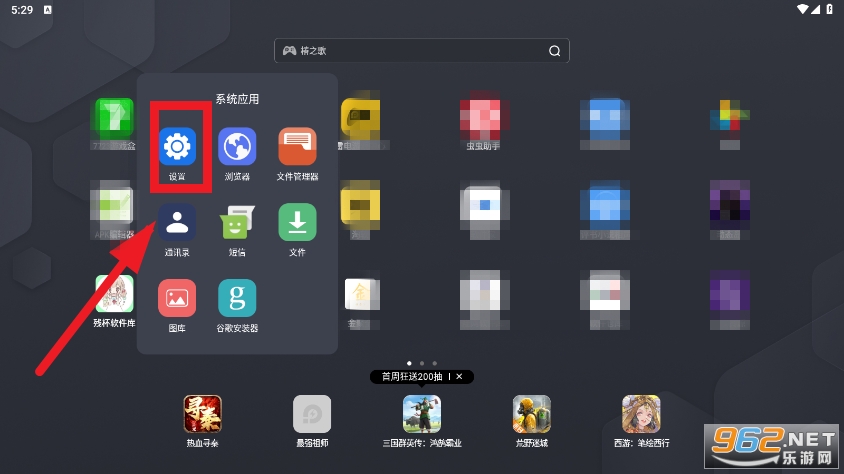Viewport: 844px width, 474px height.
Task: Open the 短信 messaging app
Action: coord(237,222)
